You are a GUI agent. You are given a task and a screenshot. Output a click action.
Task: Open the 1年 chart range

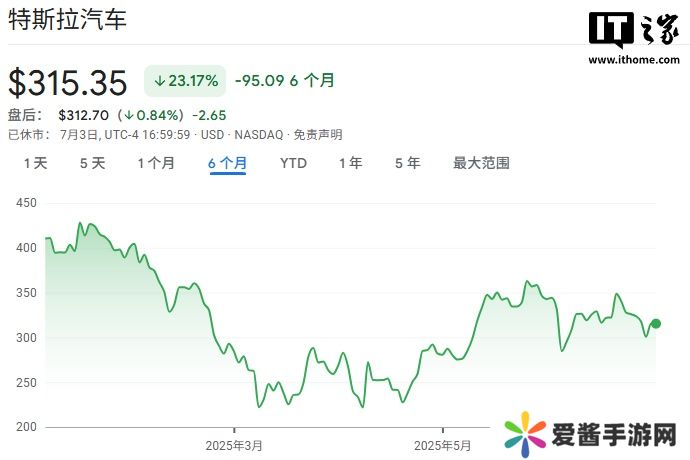(350, 163)
